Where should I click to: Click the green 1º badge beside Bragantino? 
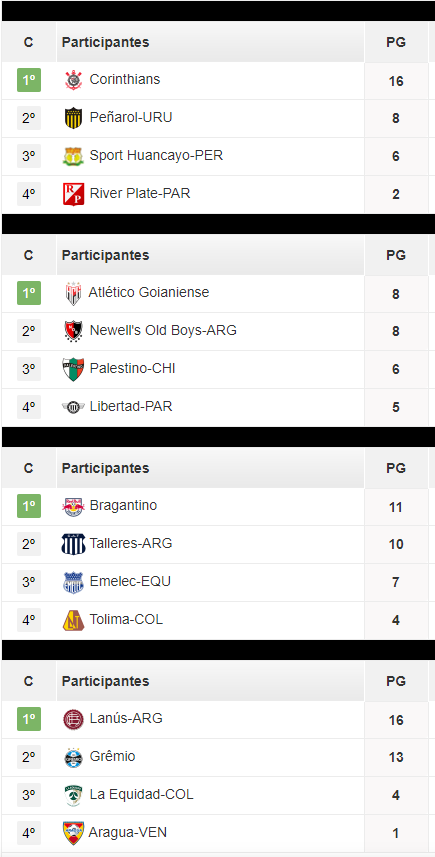28,506
